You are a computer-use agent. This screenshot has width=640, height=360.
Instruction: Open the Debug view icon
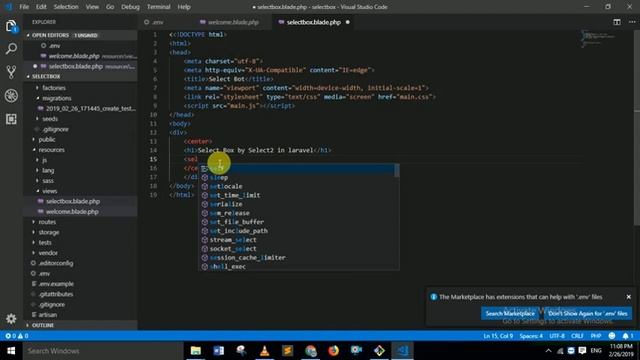[x=11, y=96]
